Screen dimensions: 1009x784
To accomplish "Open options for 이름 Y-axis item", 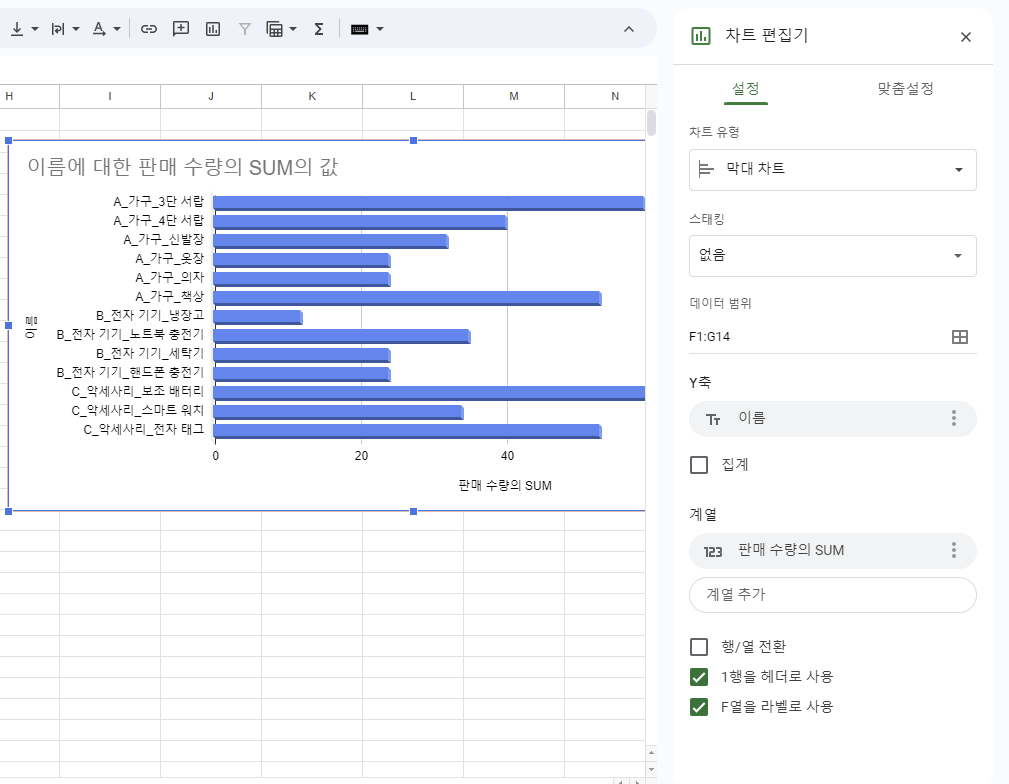I will (x=954, y=418).
